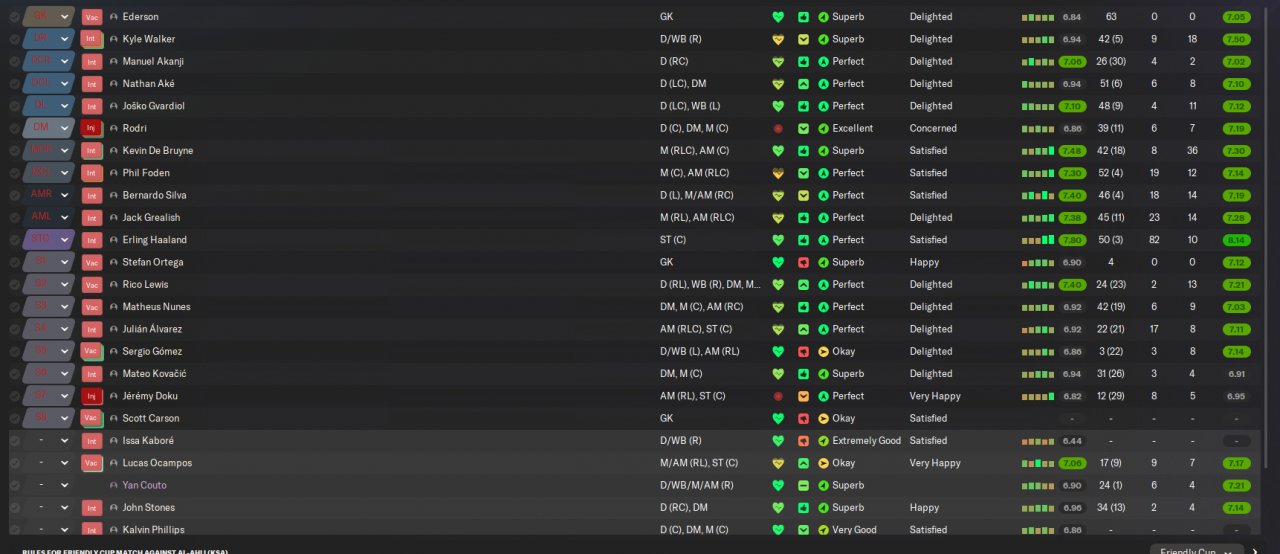Click Kyle Walker's 7.50 average rating pill
This screenshot has width=1280, height=554.
pyautogui.click(x=1236, y=39)
